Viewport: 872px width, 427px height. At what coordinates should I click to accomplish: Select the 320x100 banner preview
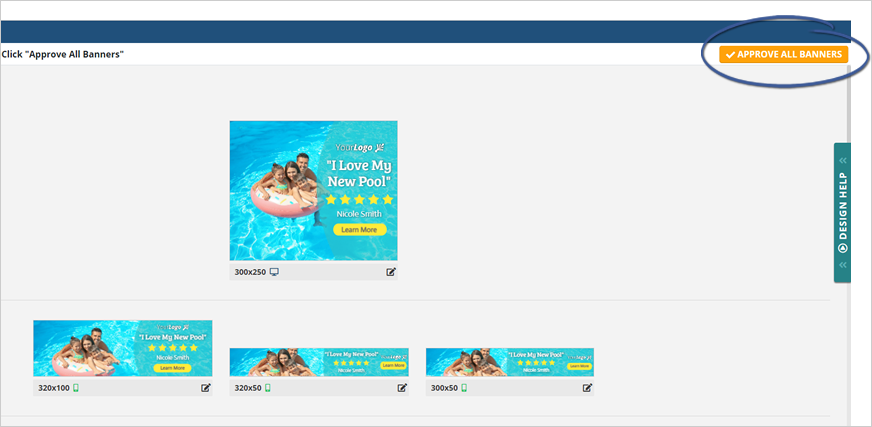click(122, 348)
